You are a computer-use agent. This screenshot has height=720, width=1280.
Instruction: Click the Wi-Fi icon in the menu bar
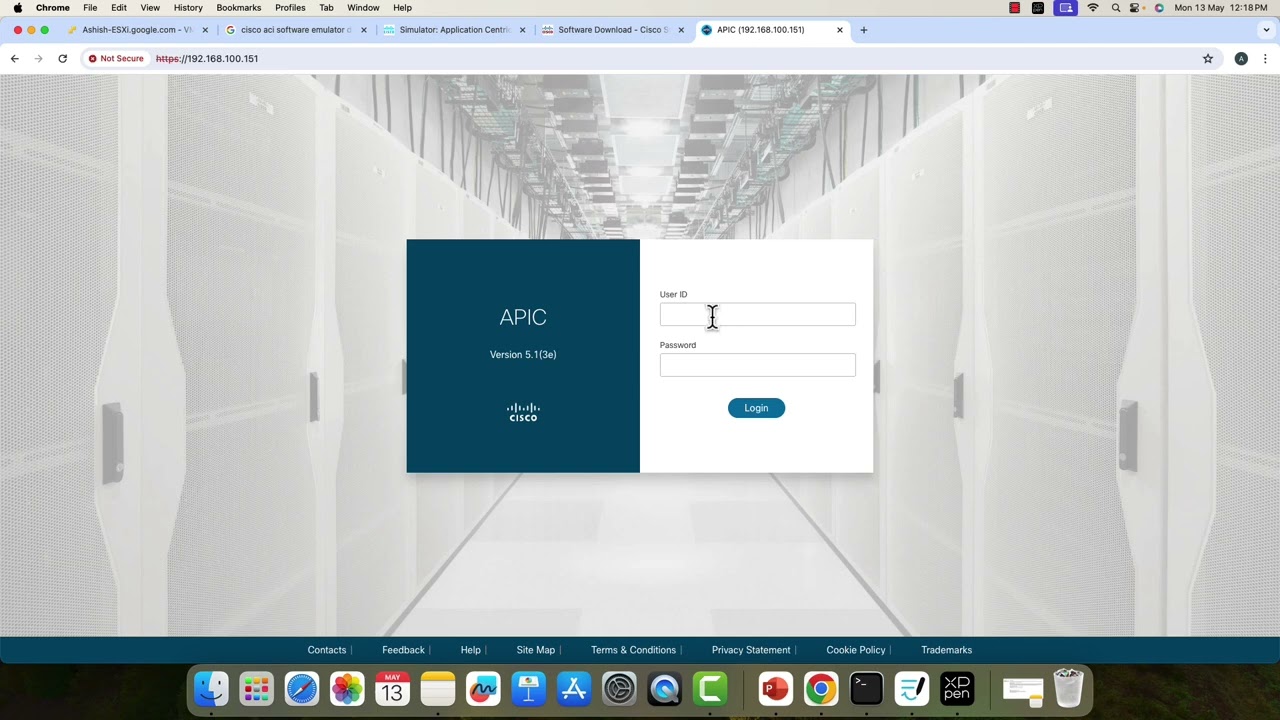point(1093,8)
